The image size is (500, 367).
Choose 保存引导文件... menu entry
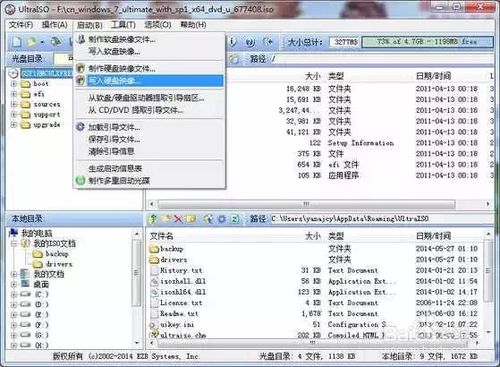pyautogui.click(x=149, y=139)
